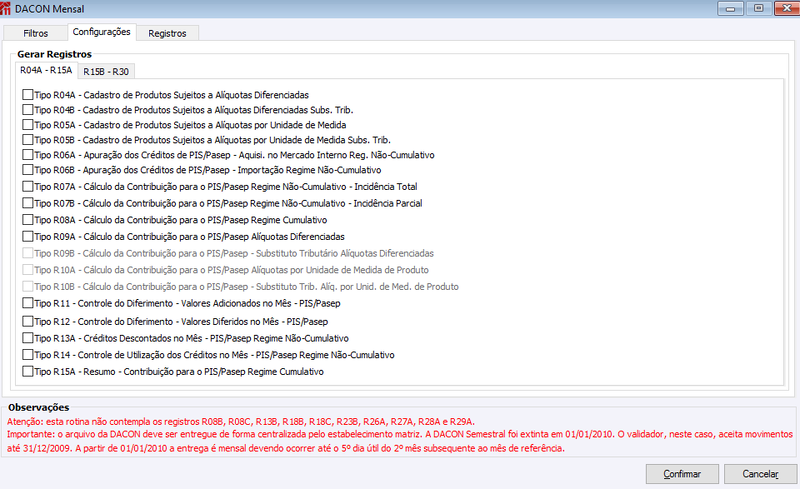Maximize the DACON Mensal window
The height and width of the screenshot is (489, 800).
pyautogui.click(x=759, y=9)
